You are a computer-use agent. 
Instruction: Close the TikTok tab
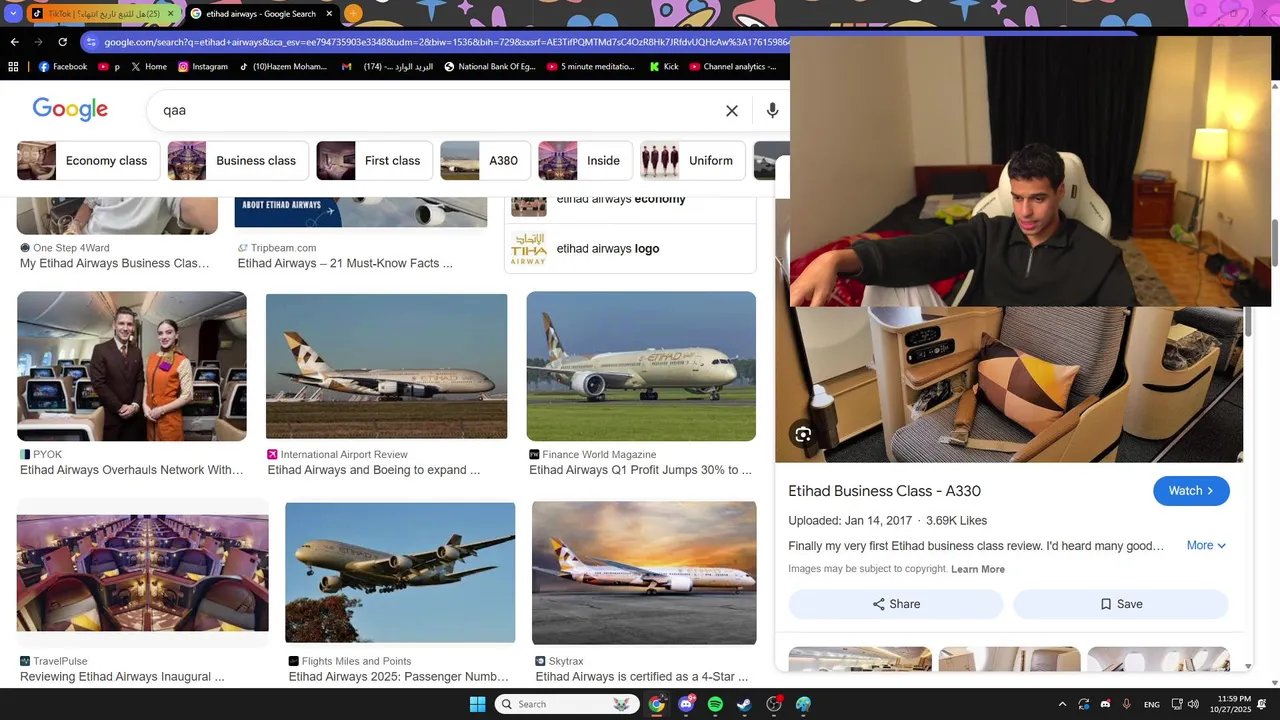pos(170,14)
